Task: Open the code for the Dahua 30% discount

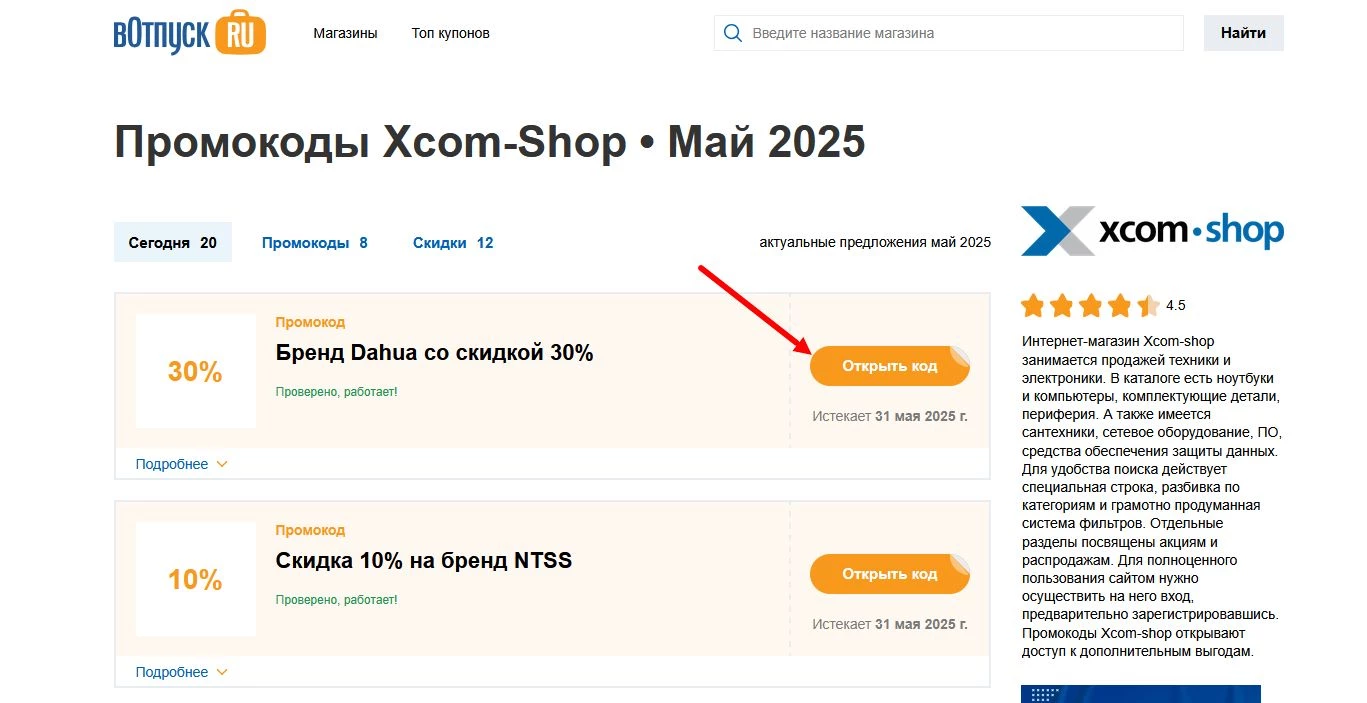Action: pyautogui.click(x=889, y=365)
